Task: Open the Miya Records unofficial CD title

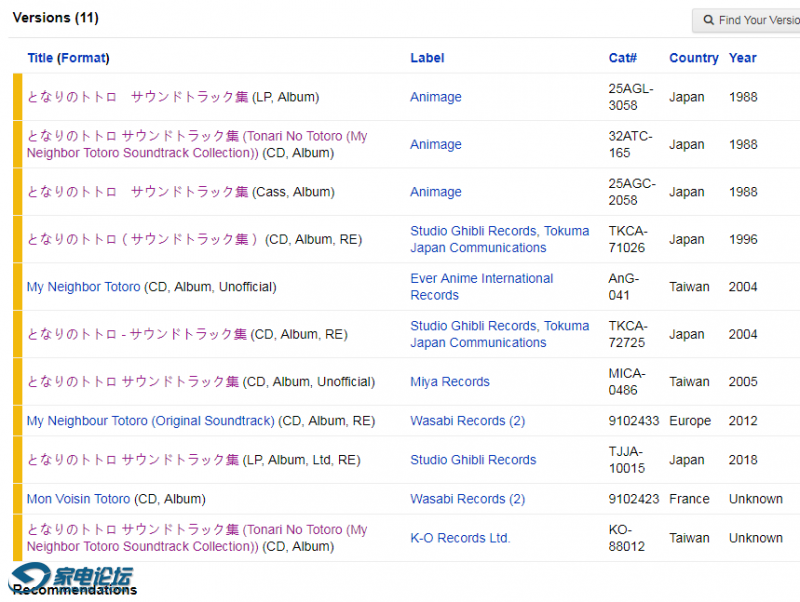Action: [x=133, y=382]
